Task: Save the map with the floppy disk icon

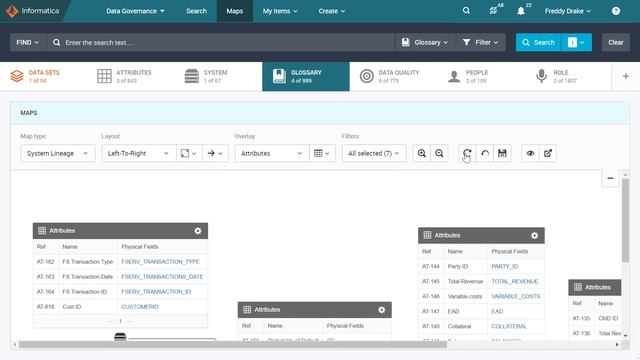Action: click(x=502, y=153)
